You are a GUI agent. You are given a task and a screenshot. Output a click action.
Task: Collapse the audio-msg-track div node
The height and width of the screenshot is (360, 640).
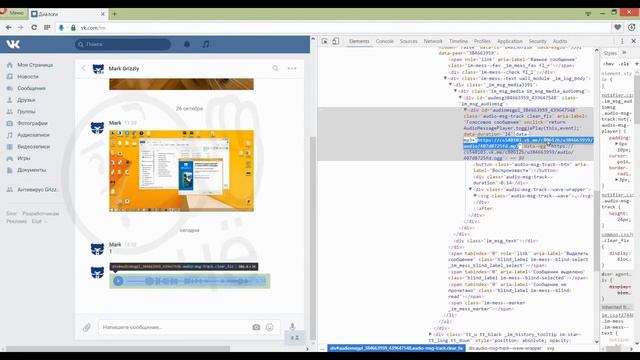[465, 110]
